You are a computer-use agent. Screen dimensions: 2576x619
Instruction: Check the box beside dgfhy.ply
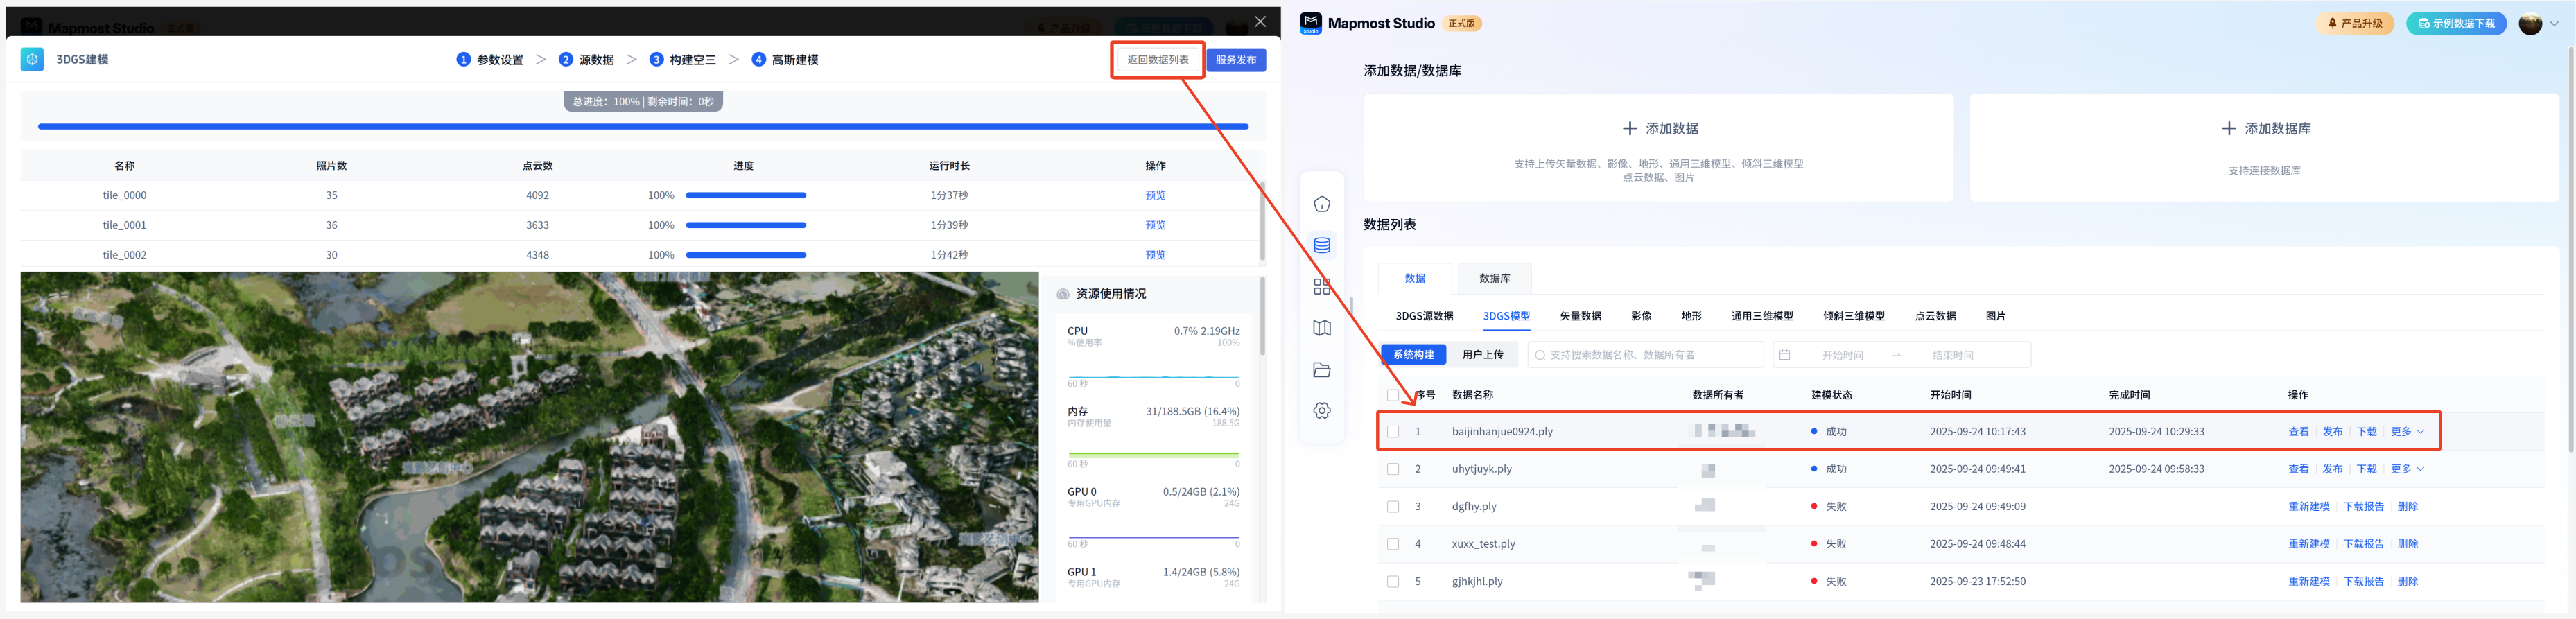coord(1392,507)
